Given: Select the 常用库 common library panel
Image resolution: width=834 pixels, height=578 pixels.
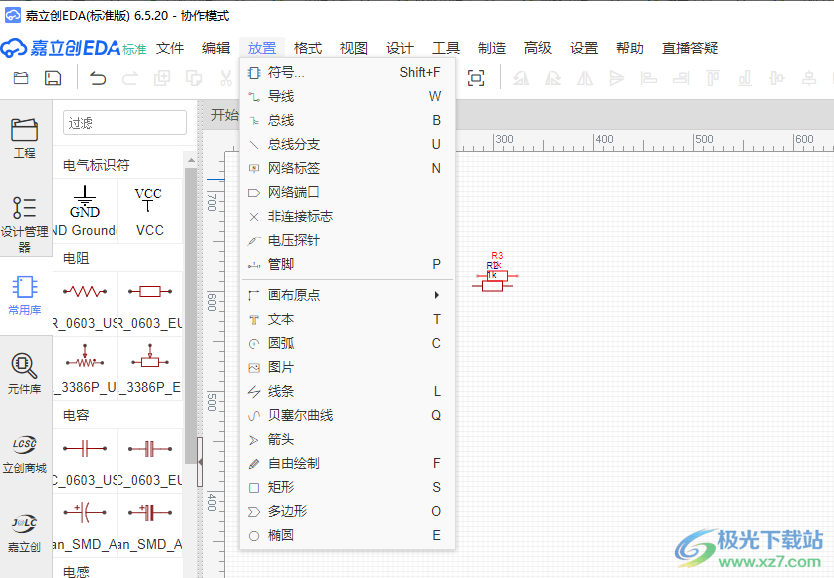Looking at the screenshot, I should point(24,296).
